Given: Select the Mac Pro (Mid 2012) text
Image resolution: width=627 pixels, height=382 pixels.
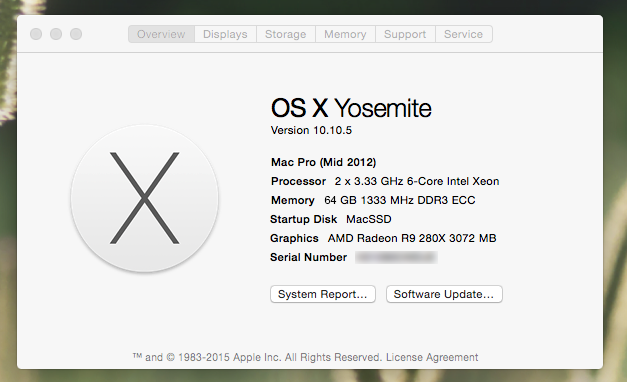Looking at the screenshot, I should pyautogui.click(x=323, y=162).
